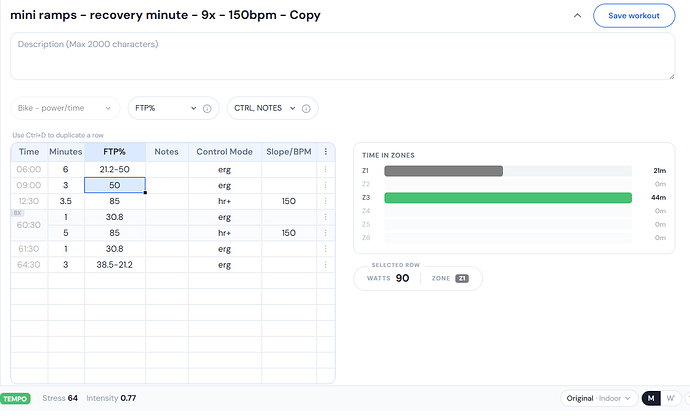Show info for the FTP% selector
690x416 pixels.
[x=207, y=109]
